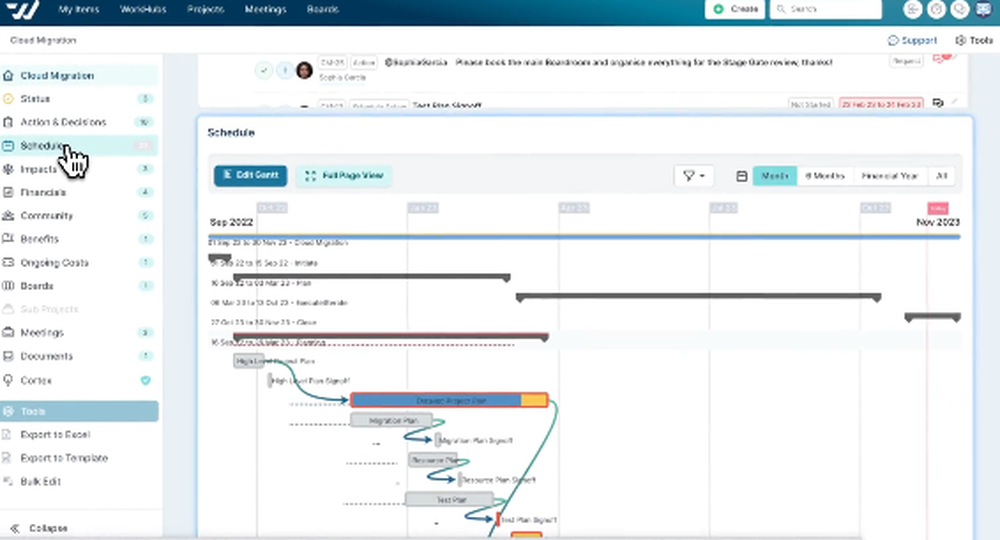Open Meetings in the top navigation
1000x540 pixels.
pyautogui.click(x=265, y=10)
